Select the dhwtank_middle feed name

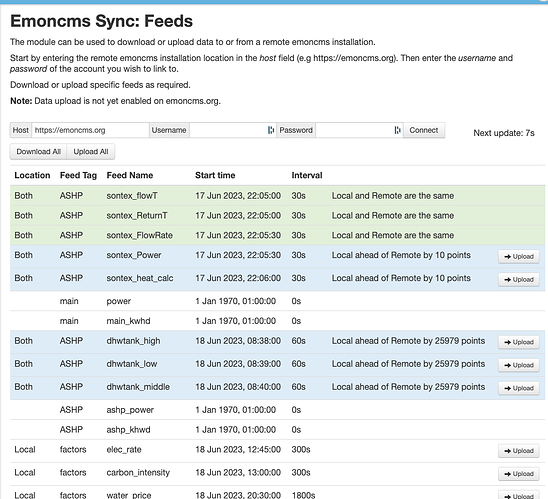[138, 387]
